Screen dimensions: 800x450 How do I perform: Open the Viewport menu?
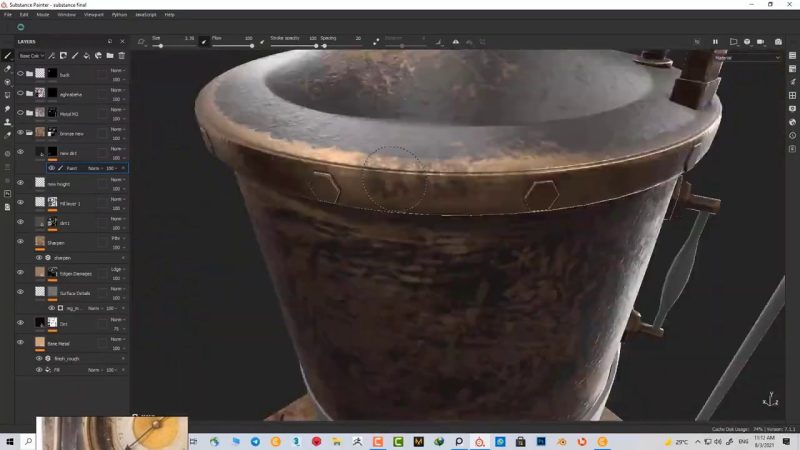pyautogui.click(x=92, y=15)
